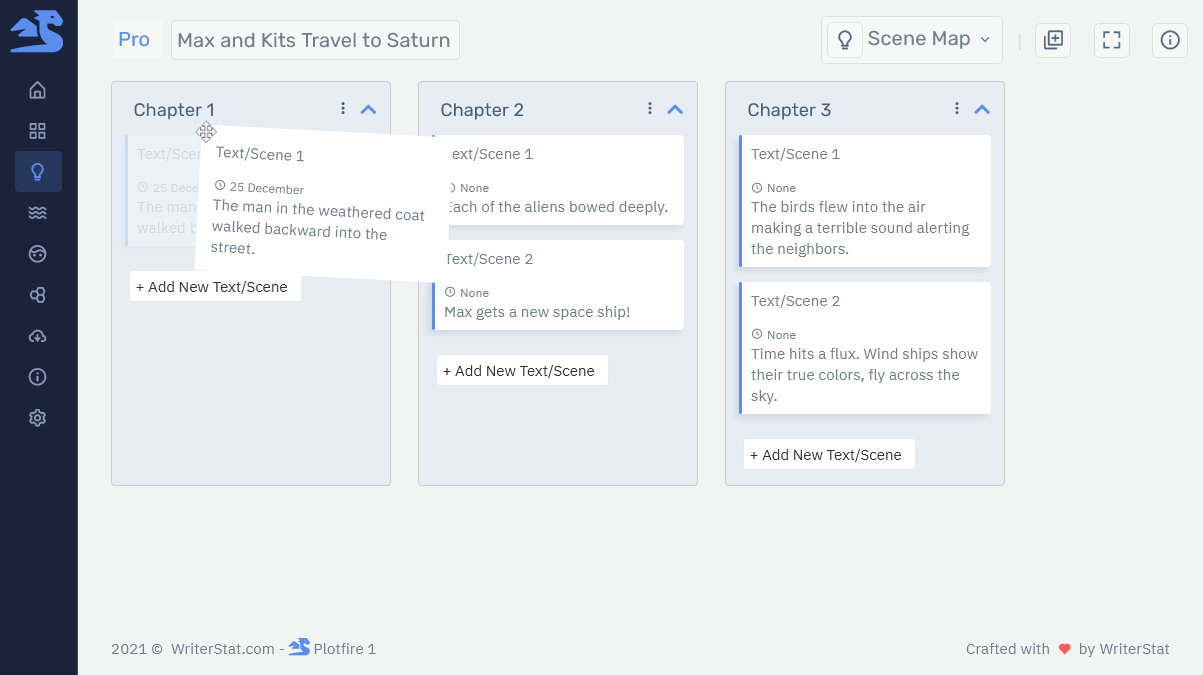Select the Scene Map lightbulb in the sidebar
Viewport: 1203px width, 675px height.
pyautogui.click(x=38, y=171)
